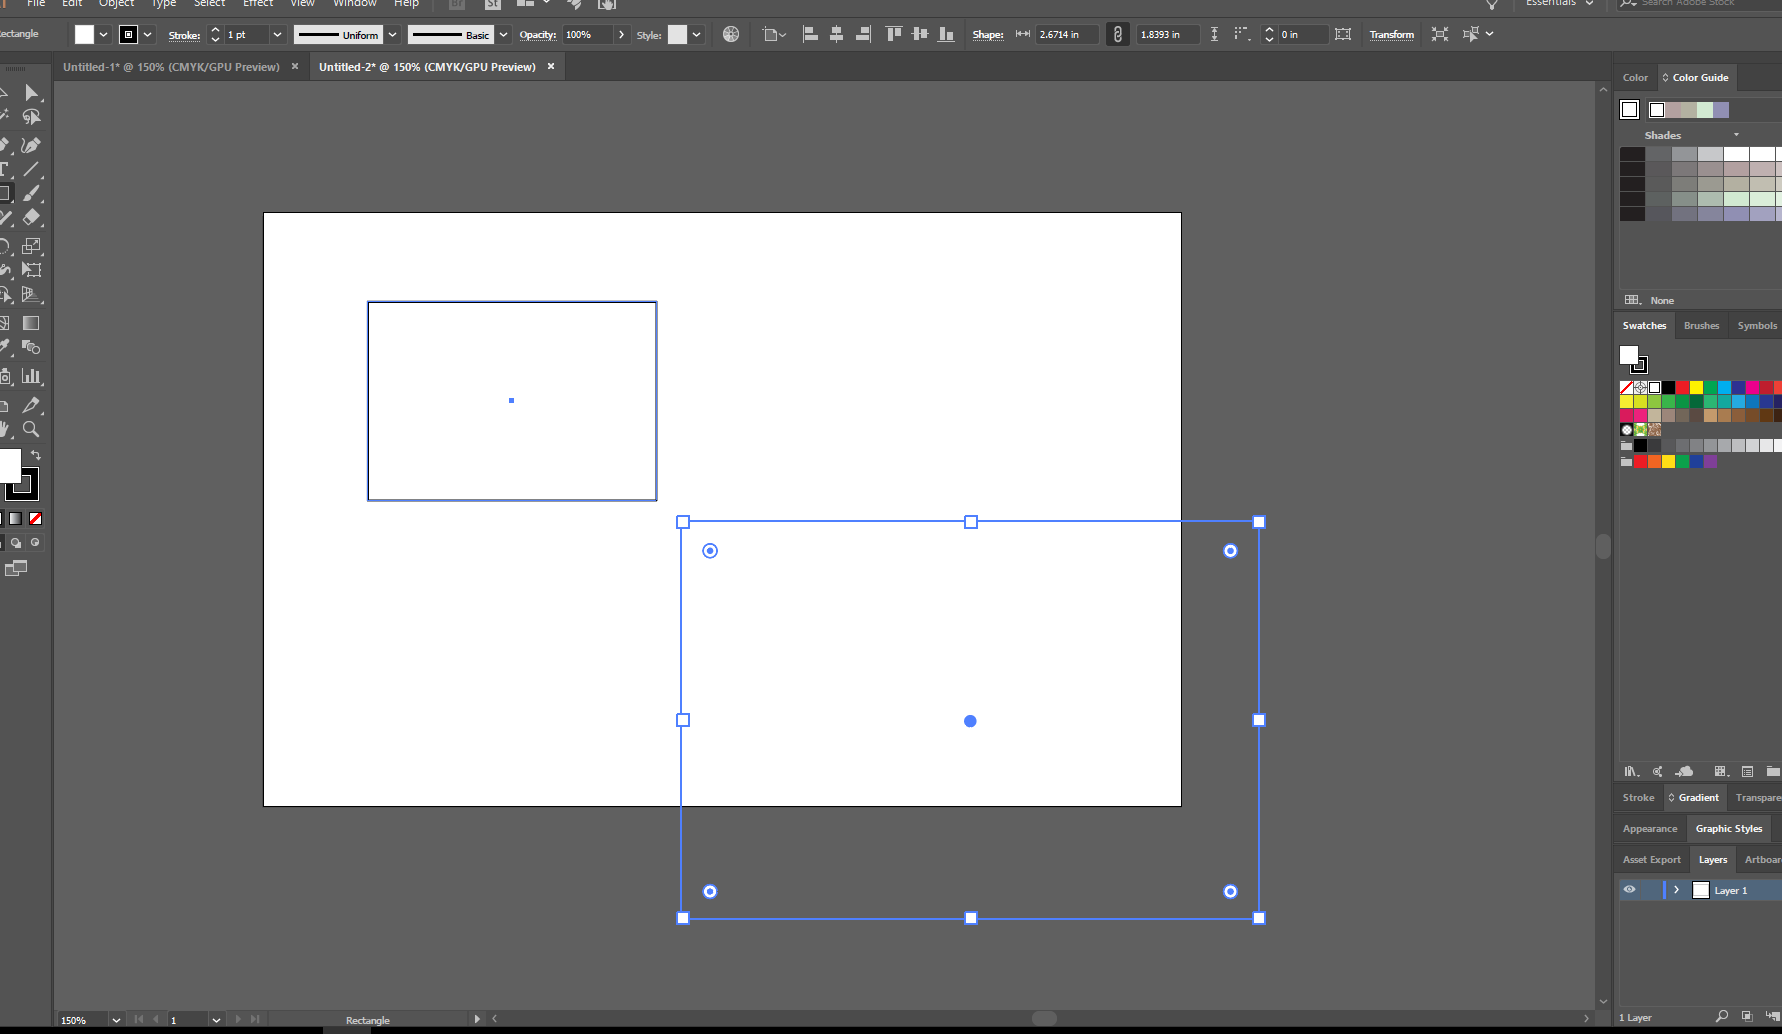Click the Opacity label link

537,35
